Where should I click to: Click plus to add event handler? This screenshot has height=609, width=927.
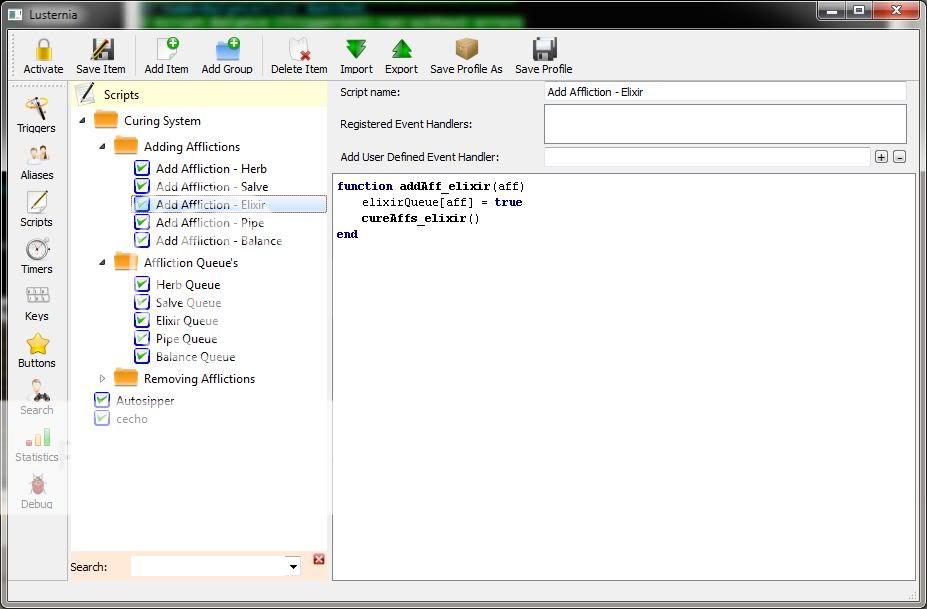[881, 157]
